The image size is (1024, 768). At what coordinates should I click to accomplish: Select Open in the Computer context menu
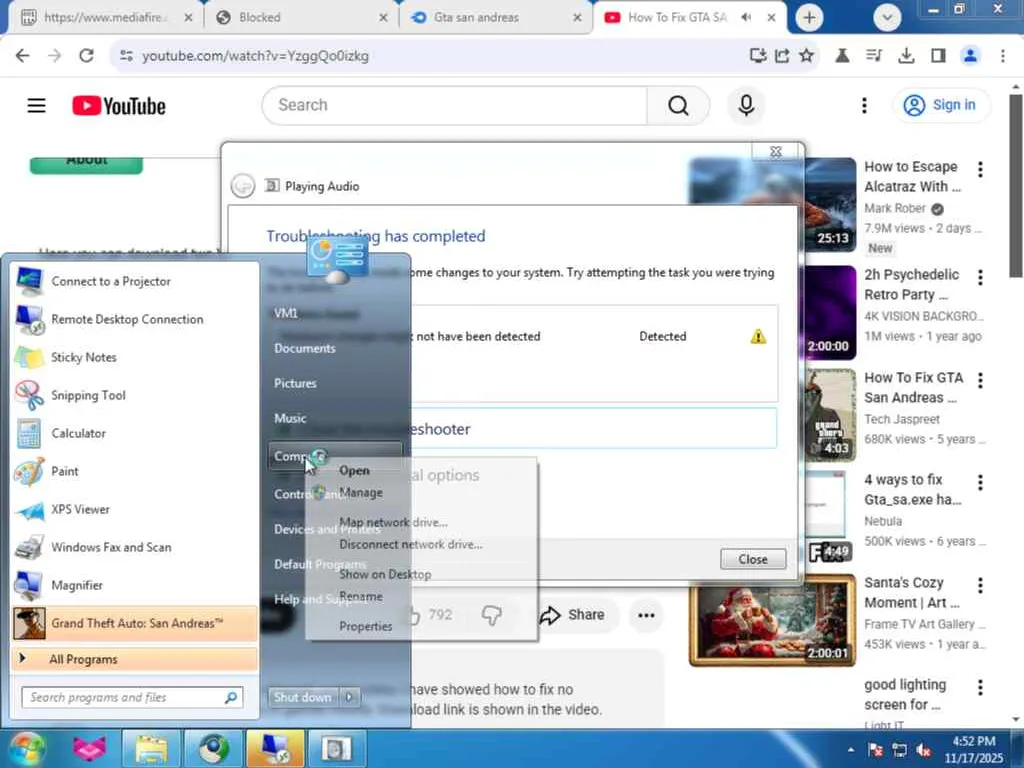[x=355, y=470]
